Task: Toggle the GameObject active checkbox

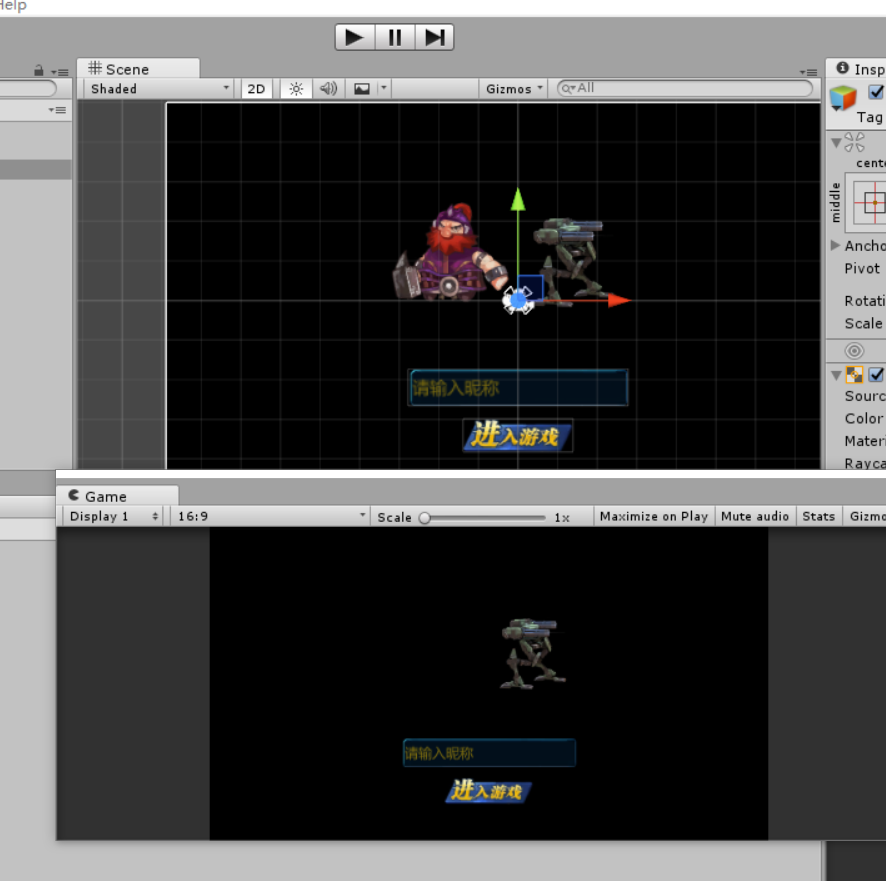Action: tap(876, 92)
